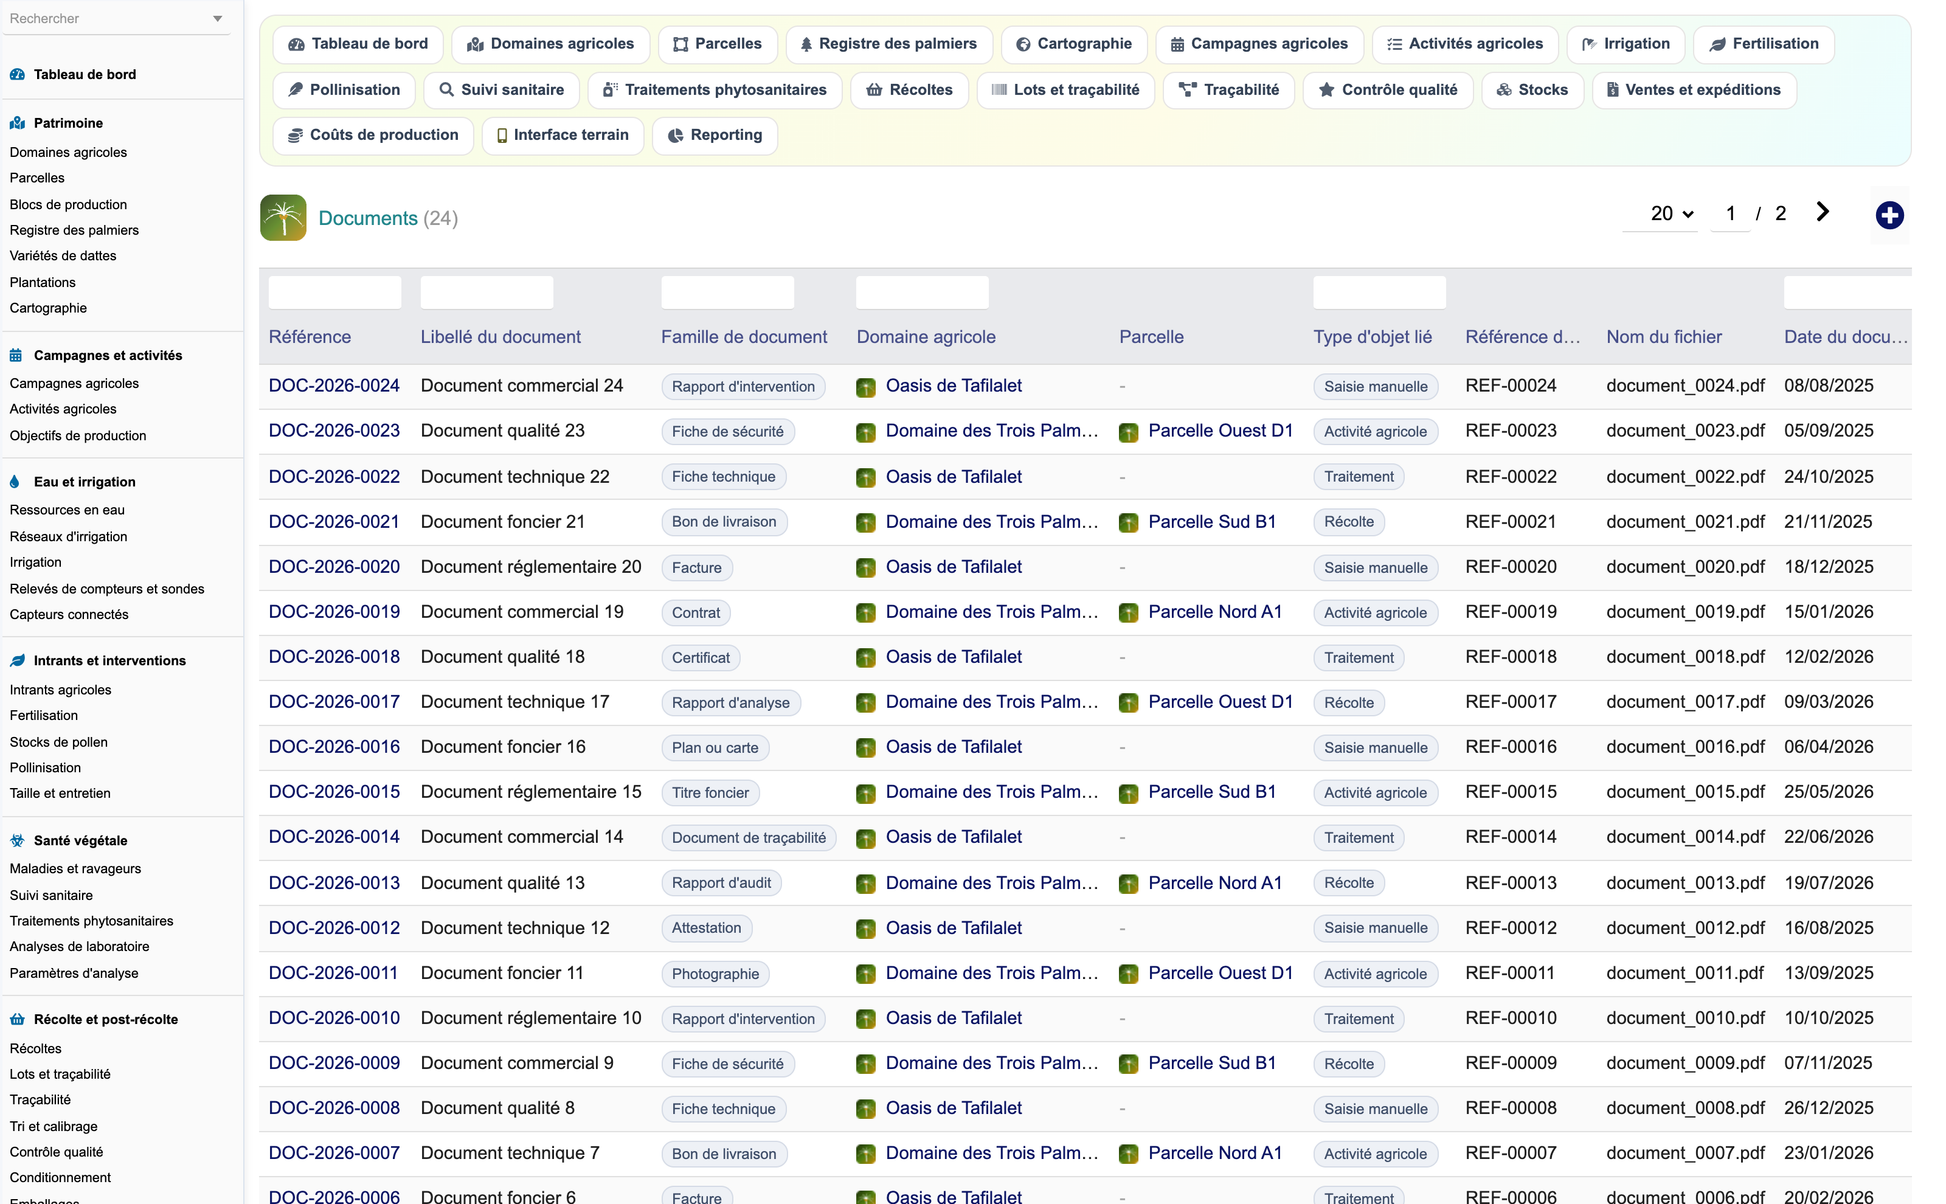Click the Photographie tag in DOC-2026-0011 row
This screenshot has width=1946, height=1204.
pyautogui.click(x=715, y=974)
